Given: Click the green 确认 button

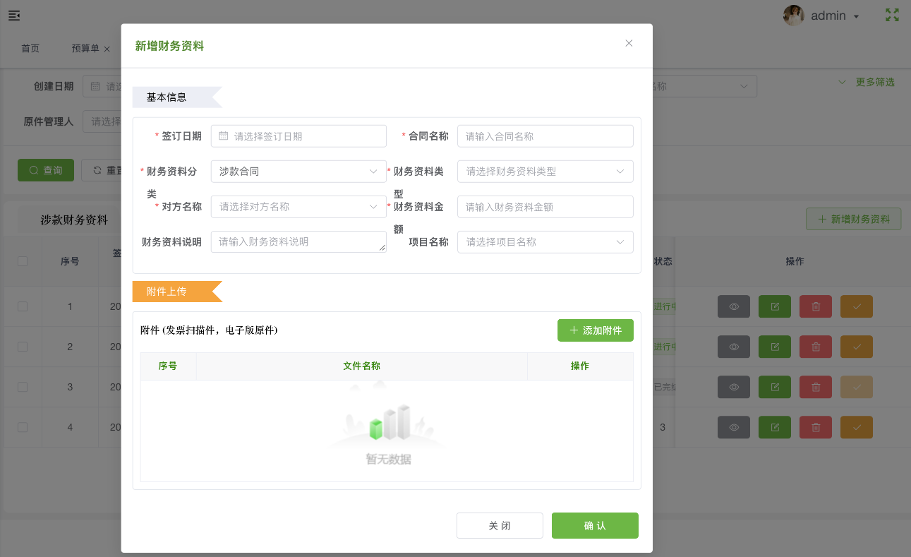Looking at the screenshot, I should pos(595,526).
